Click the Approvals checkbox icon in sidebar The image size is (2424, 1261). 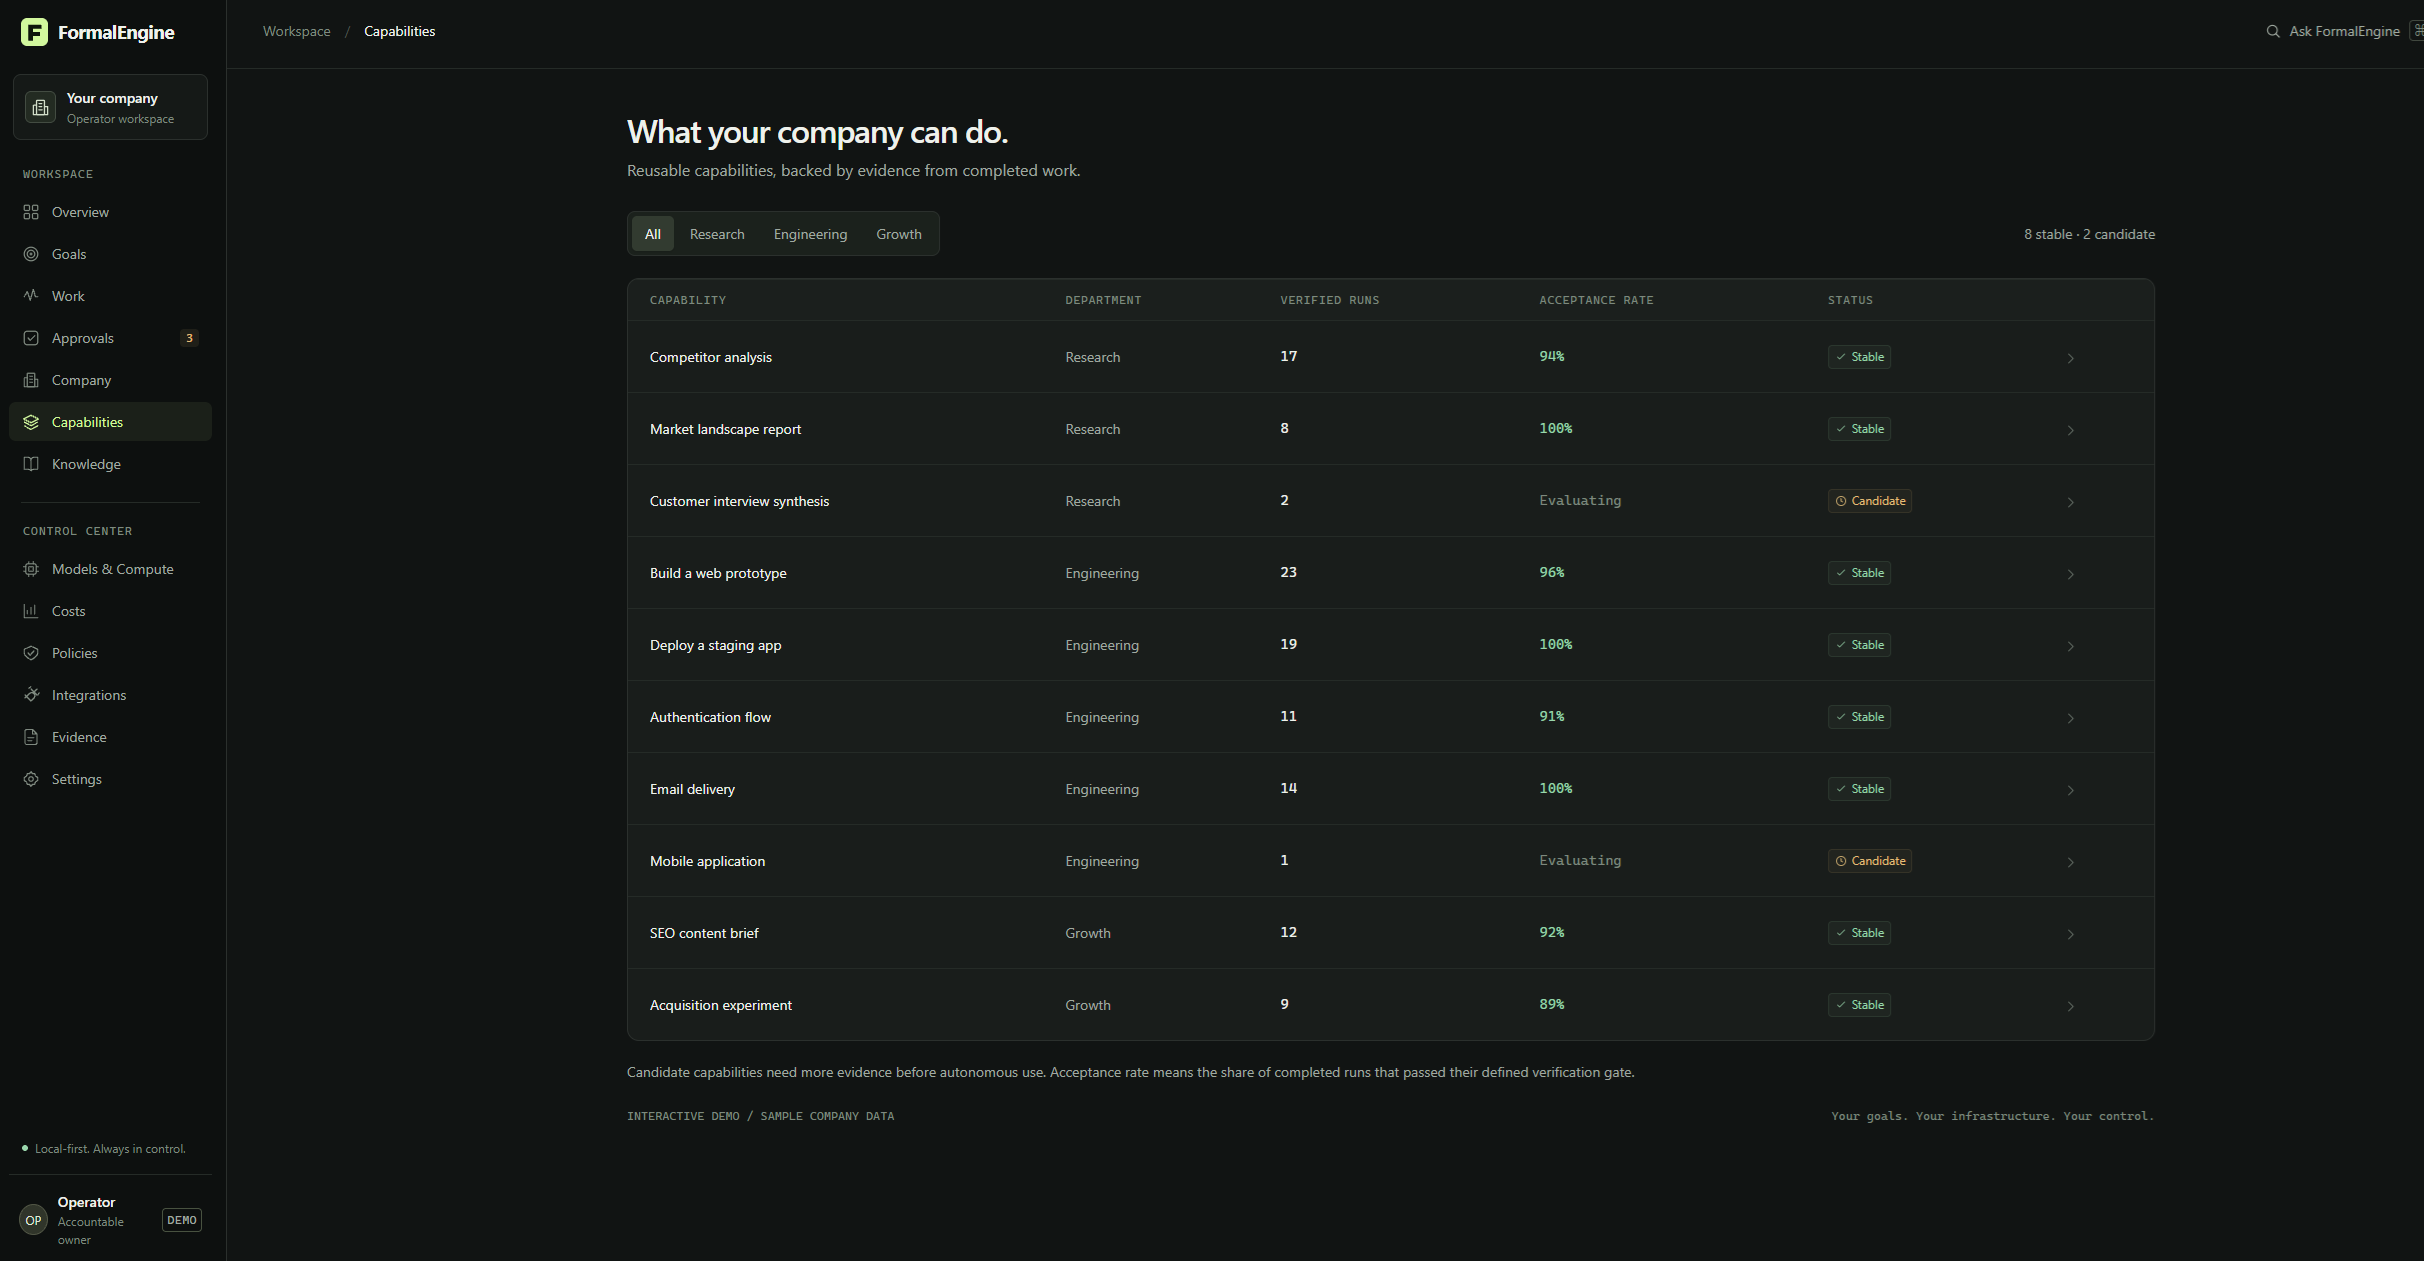(x=31, y=338)
